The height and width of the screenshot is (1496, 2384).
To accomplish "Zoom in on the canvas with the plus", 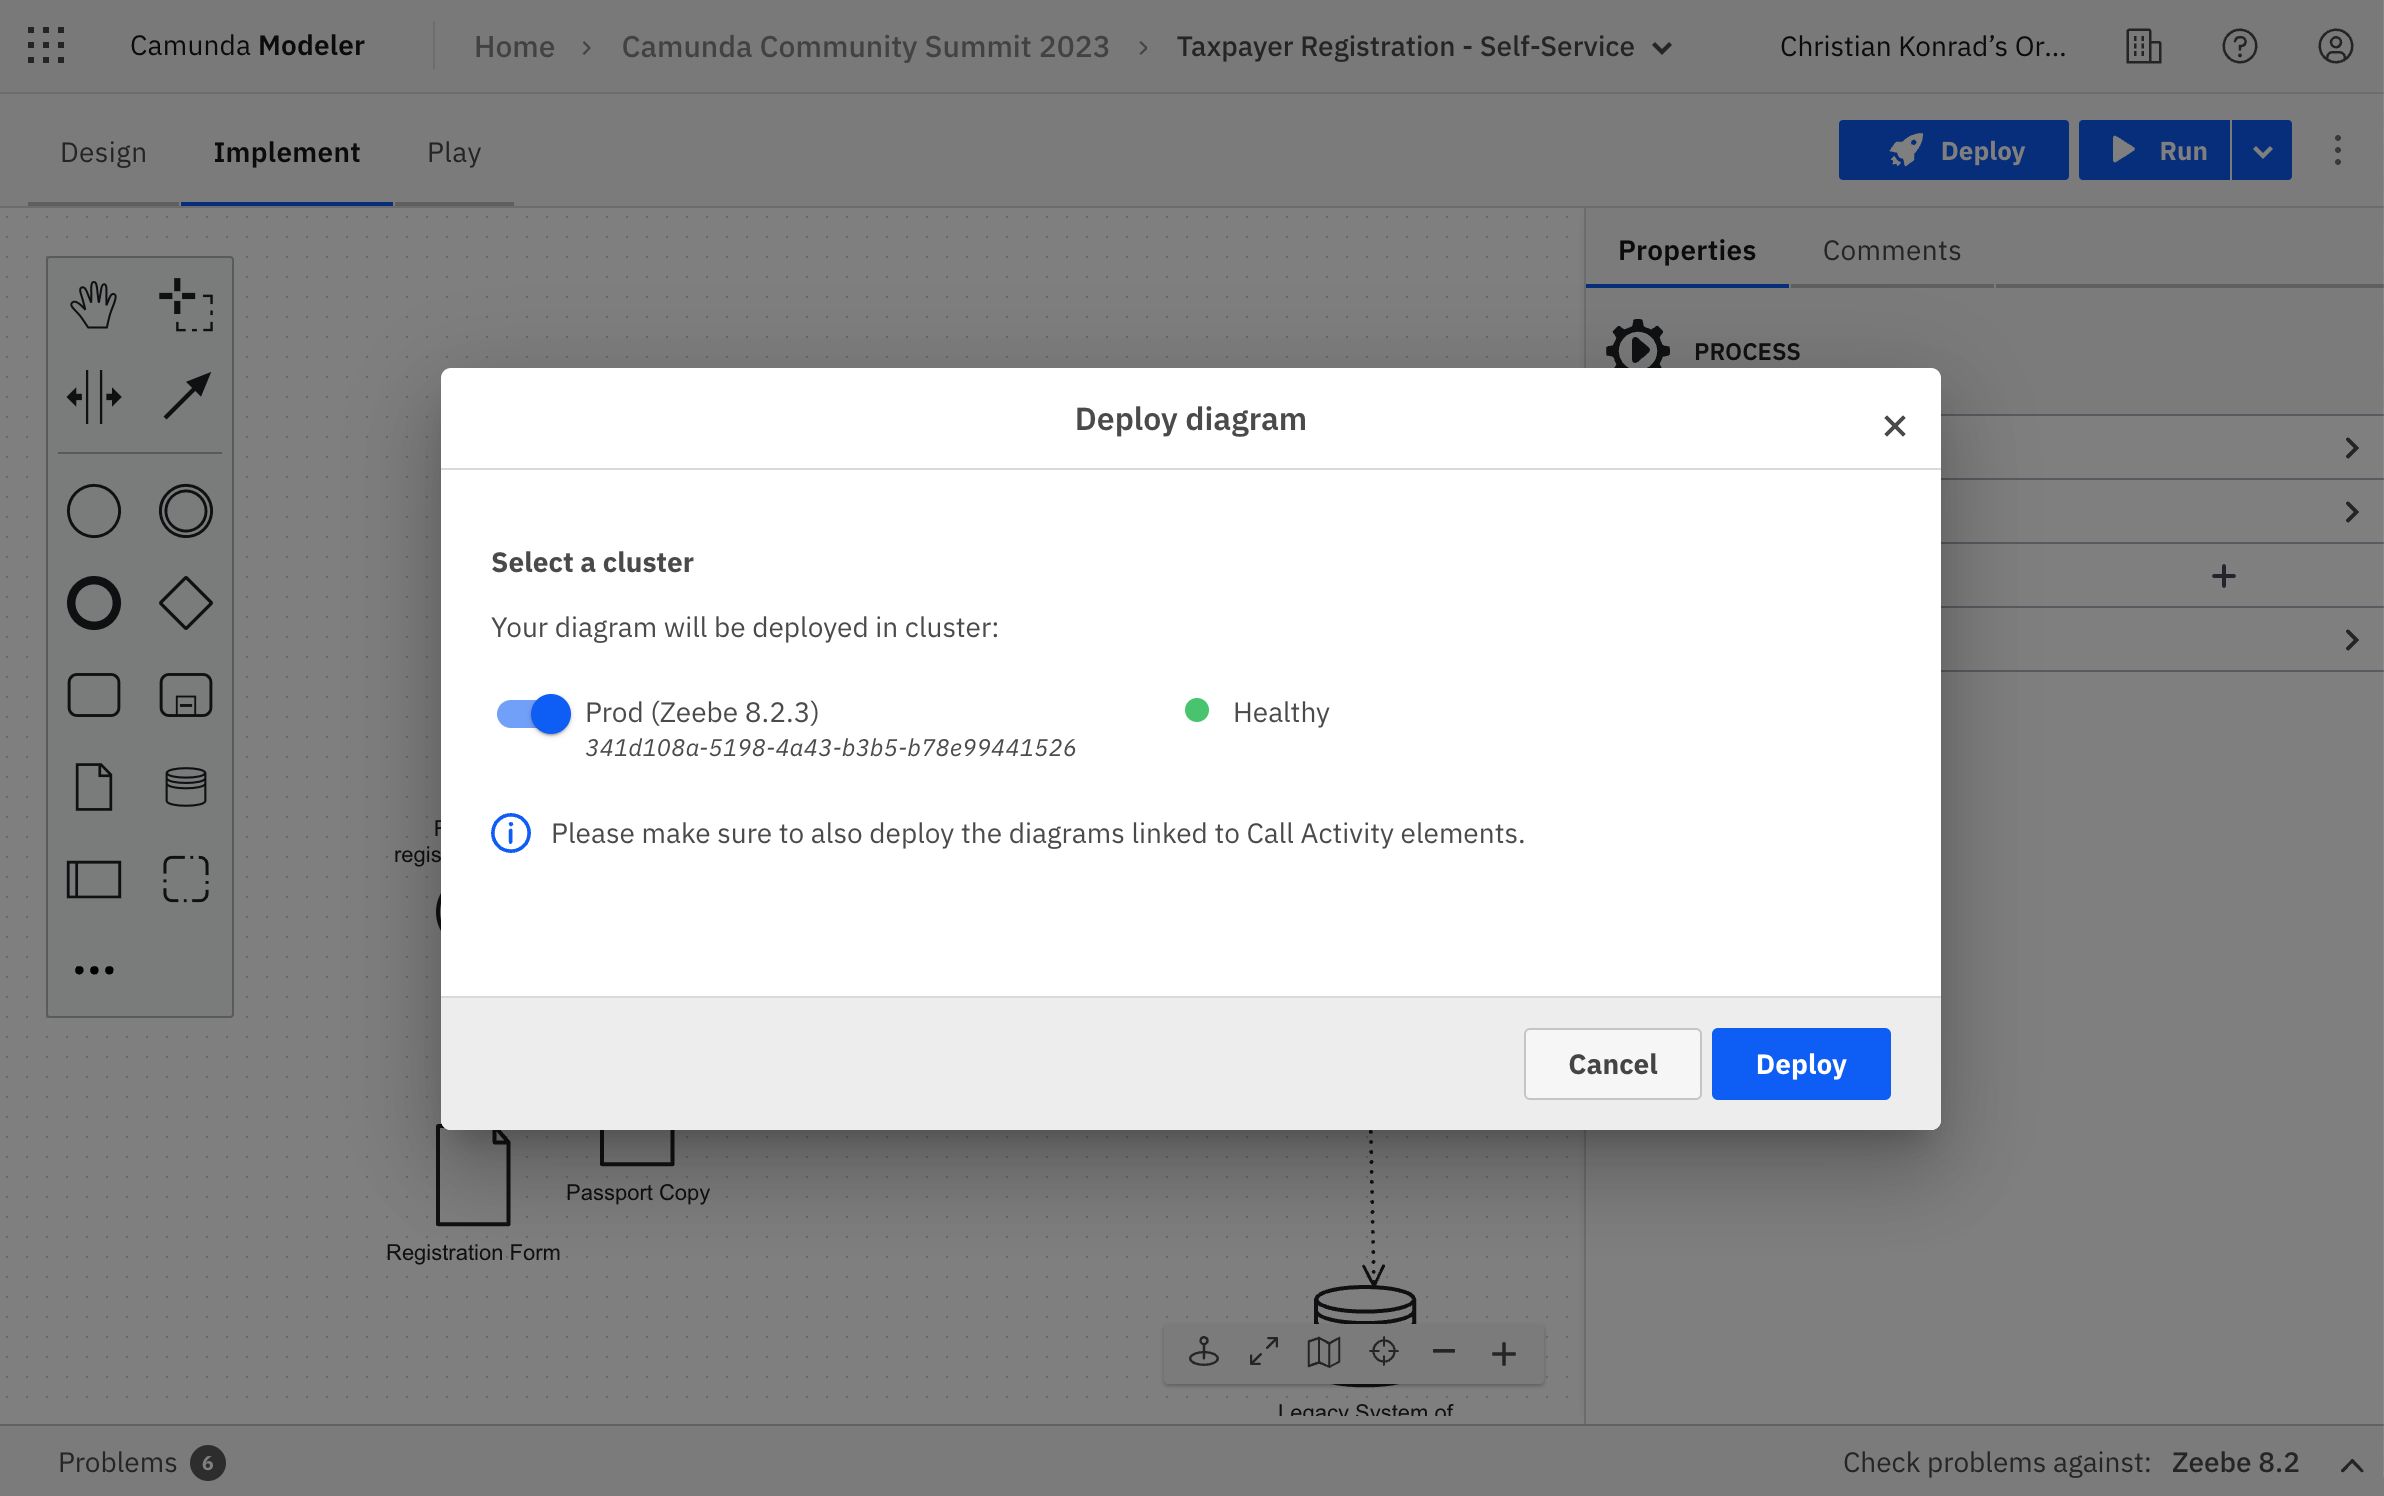I will 1503,1353.
